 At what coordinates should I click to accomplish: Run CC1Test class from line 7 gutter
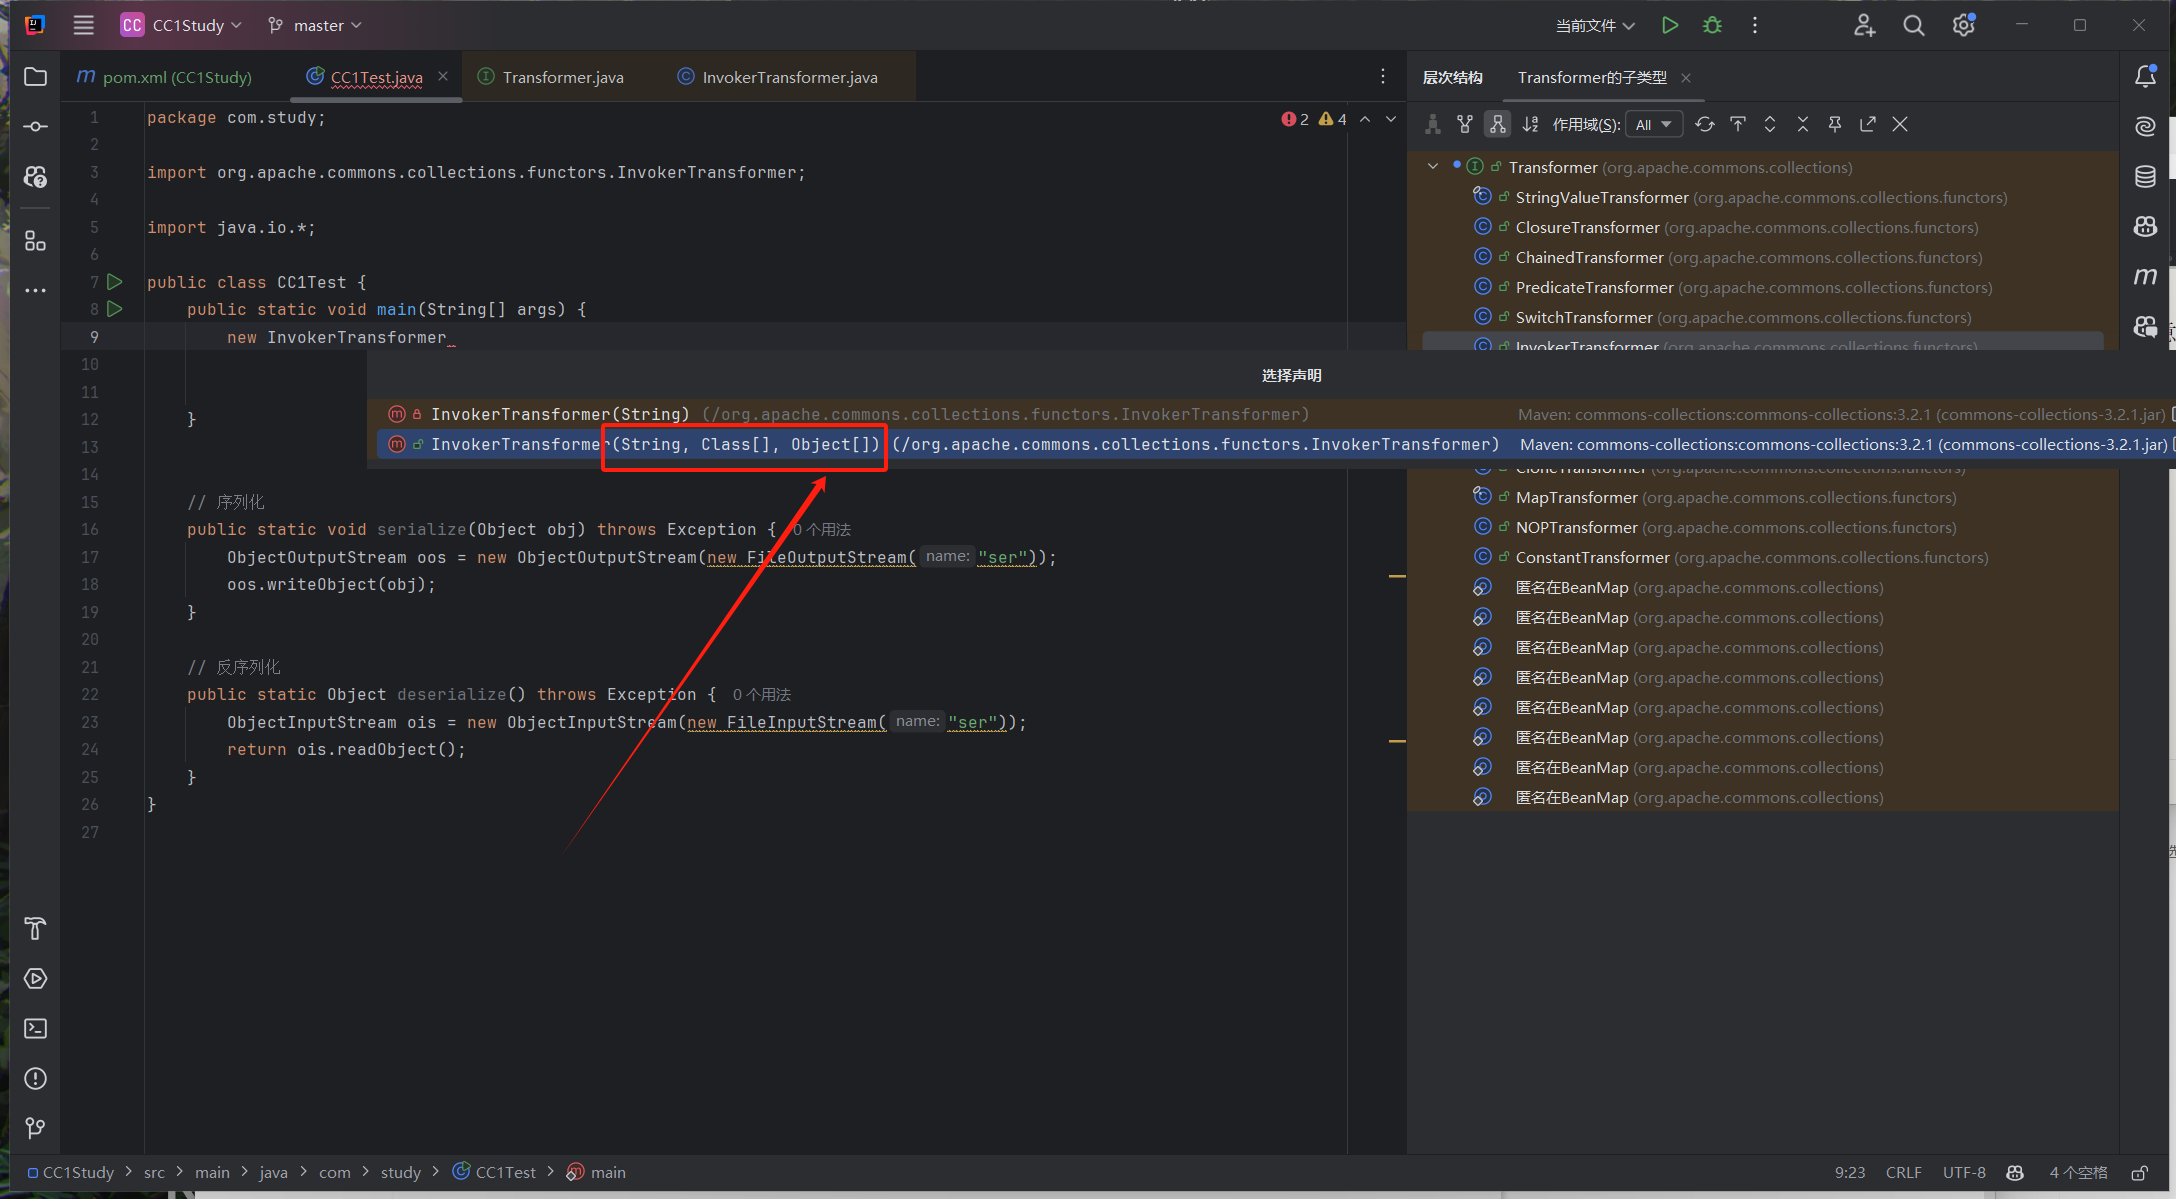(x=115, y=282)
